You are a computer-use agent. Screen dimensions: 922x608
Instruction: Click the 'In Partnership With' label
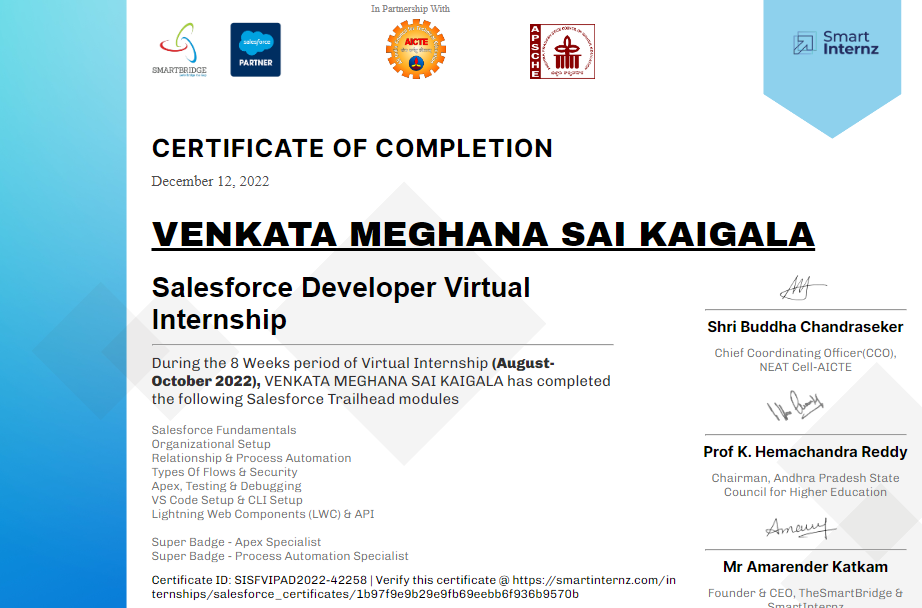[x=410, y=9]
